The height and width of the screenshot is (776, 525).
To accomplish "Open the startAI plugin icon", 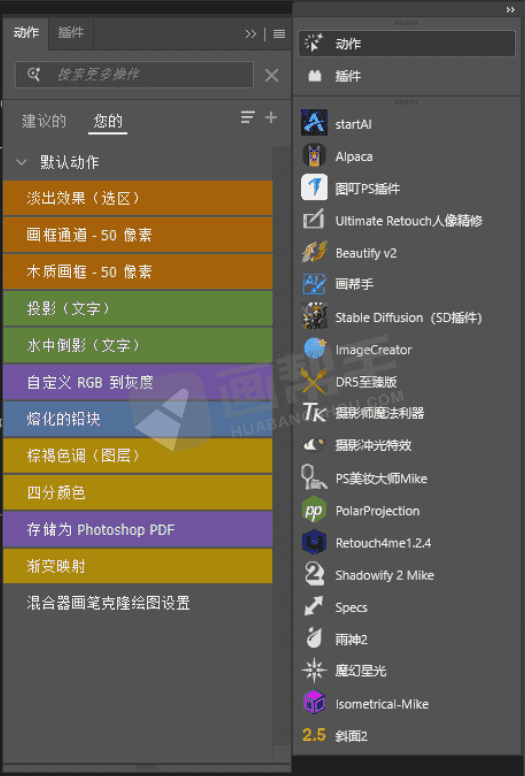I will pyautogui.click(x=314, y=123).
